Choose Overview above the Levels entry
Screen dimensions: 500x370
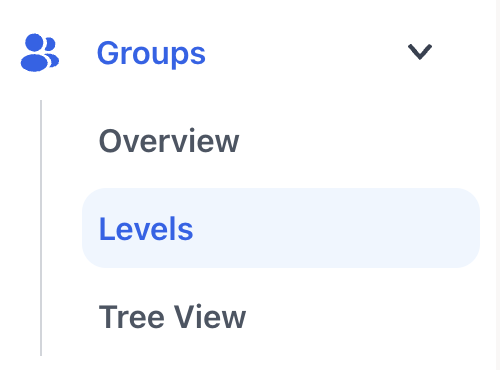(169, 141)
